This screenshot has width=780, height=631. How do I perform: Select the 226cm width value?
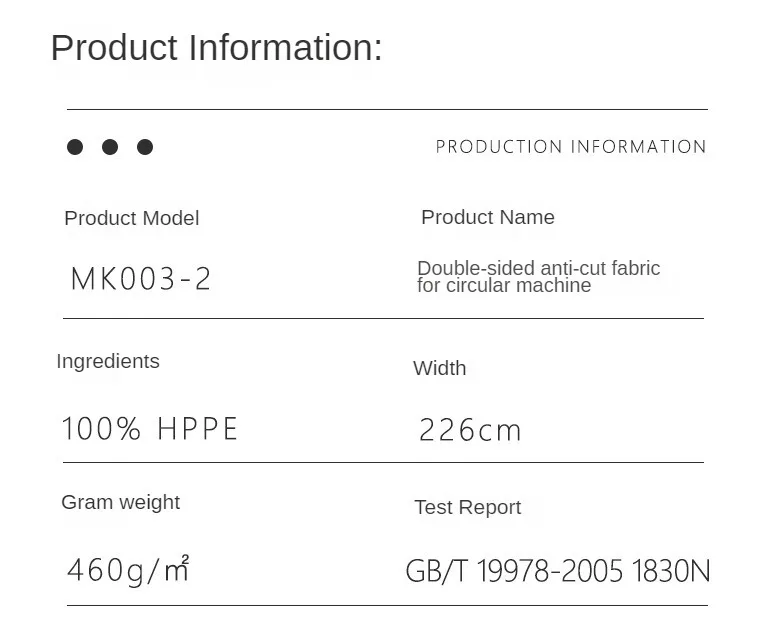click(x=470, y=431)
